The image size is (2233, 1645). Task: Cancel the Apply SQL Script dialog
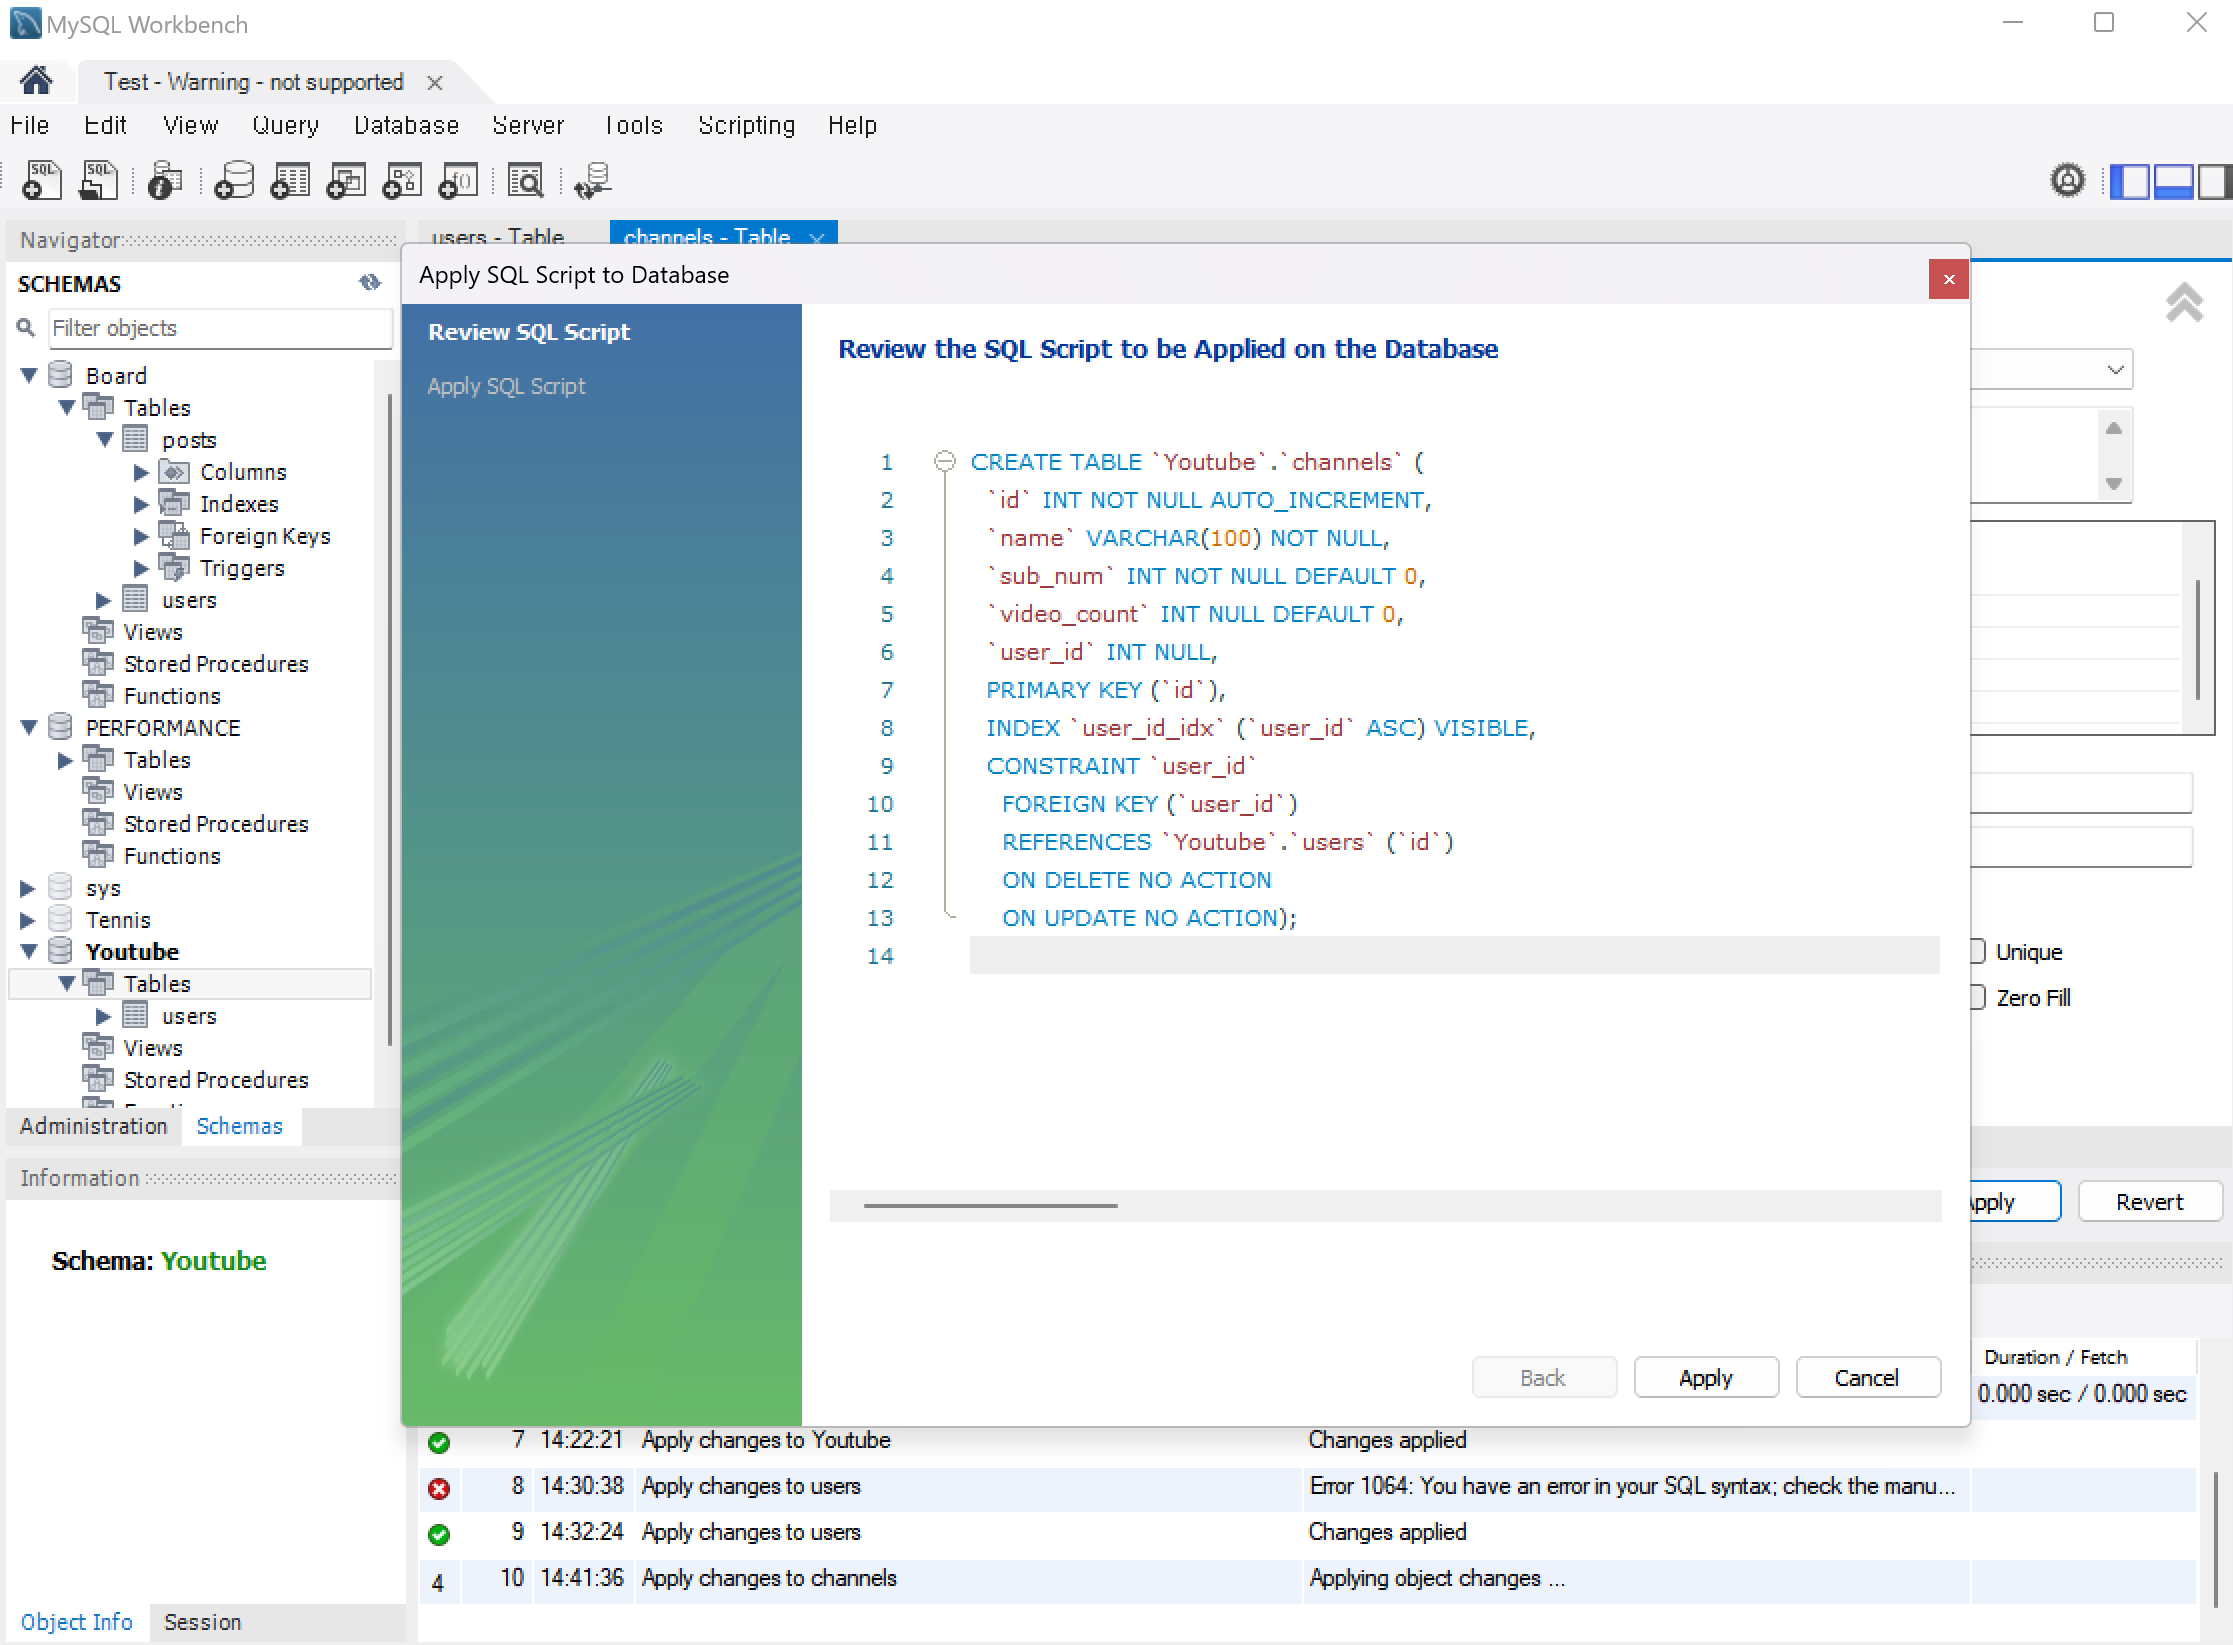[x=1866, y=1378]
